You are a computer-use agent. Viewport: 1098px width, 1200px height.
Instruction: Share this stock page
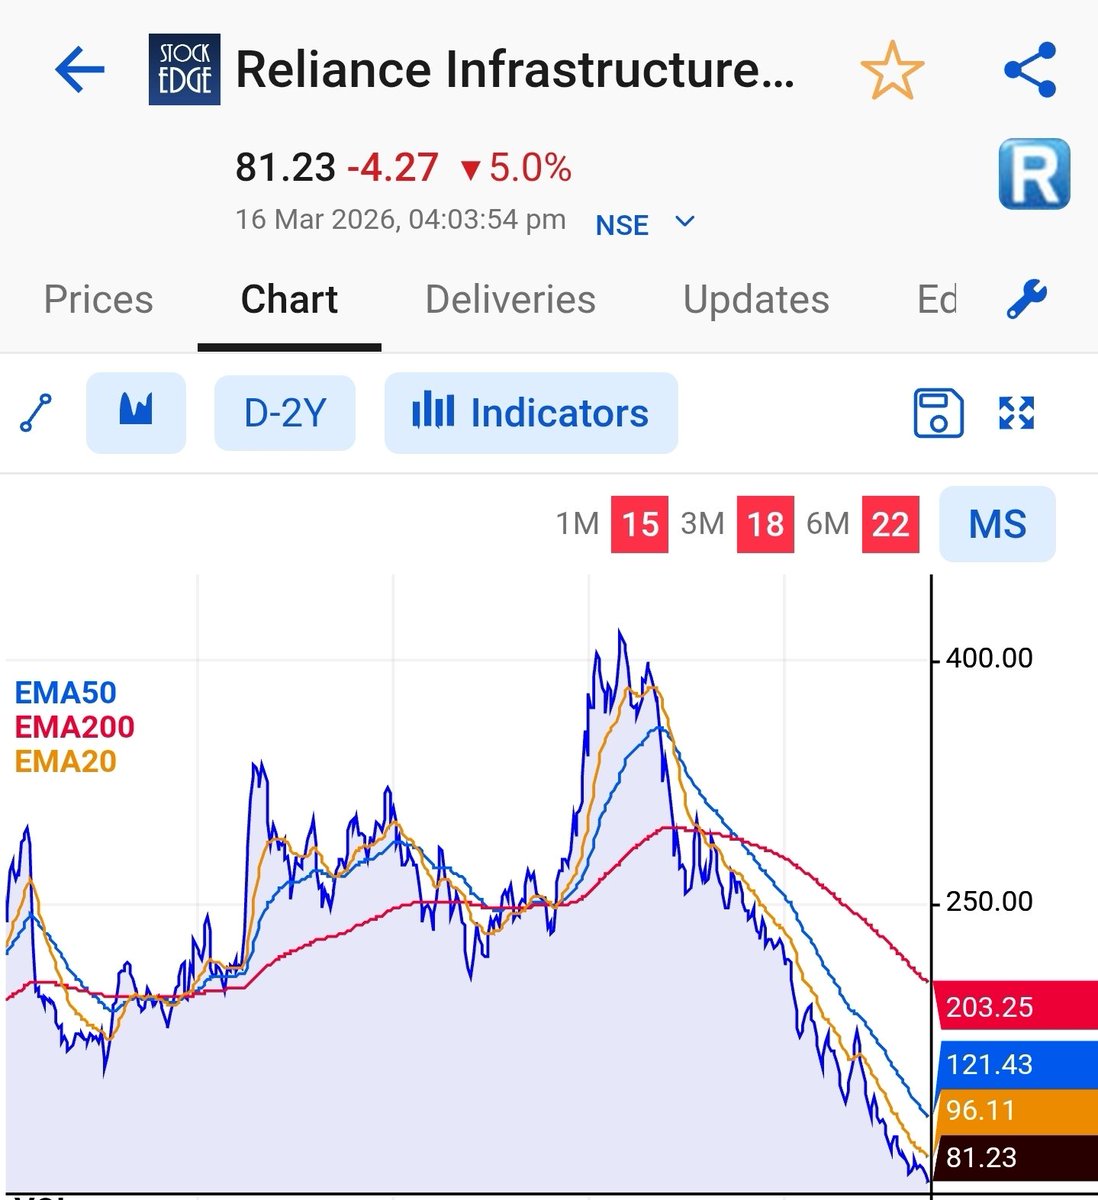coord(1030,70)
